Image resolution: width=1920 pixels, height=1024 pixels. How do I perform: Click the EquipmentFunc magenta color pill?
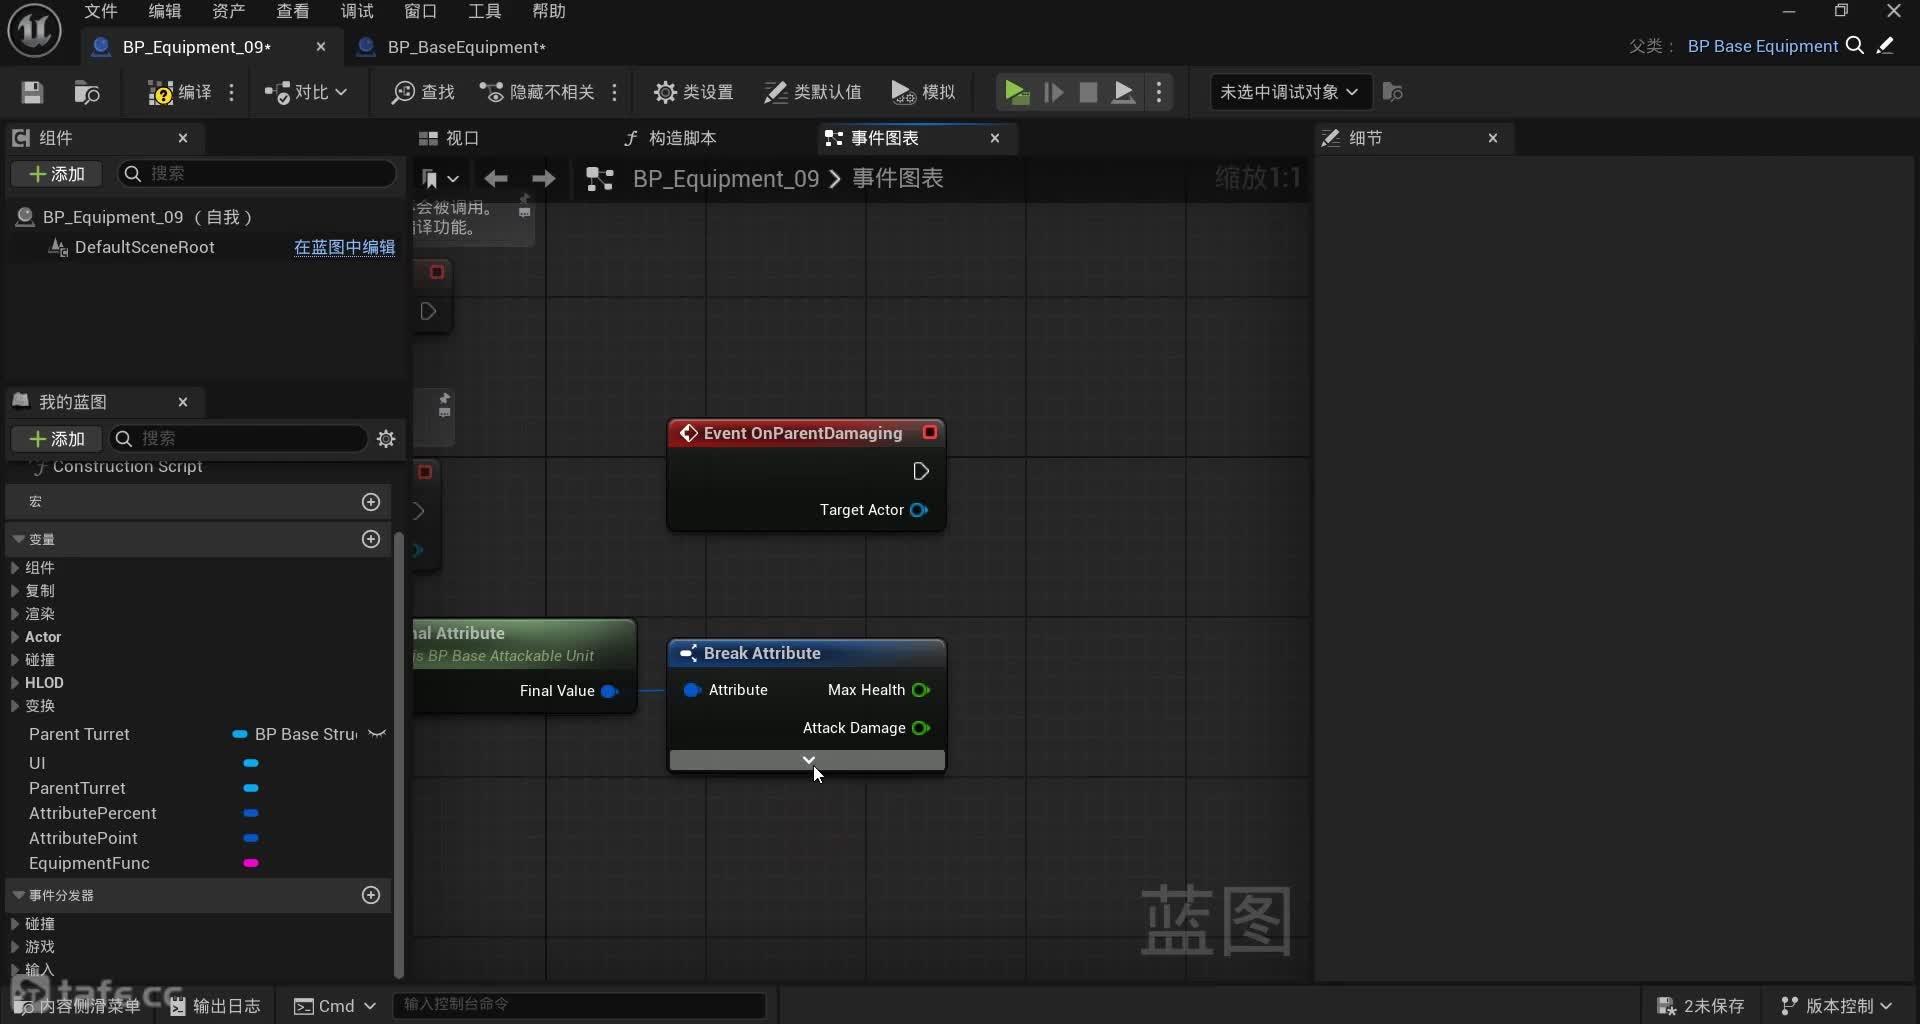click(x=251, y=863)
